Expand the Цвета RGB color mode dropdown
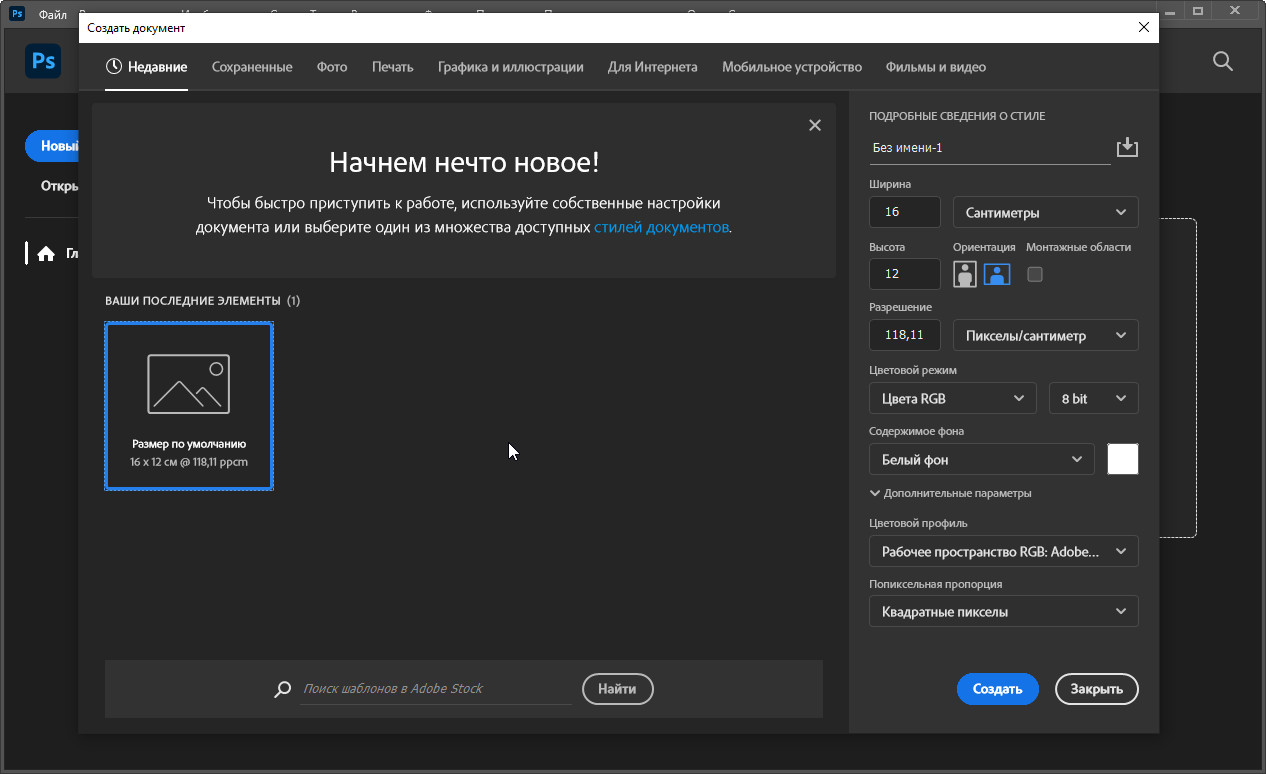Image resolution: width=1266 pixels, height=774 pixels. pyautogui.click(x=952, y=398)
